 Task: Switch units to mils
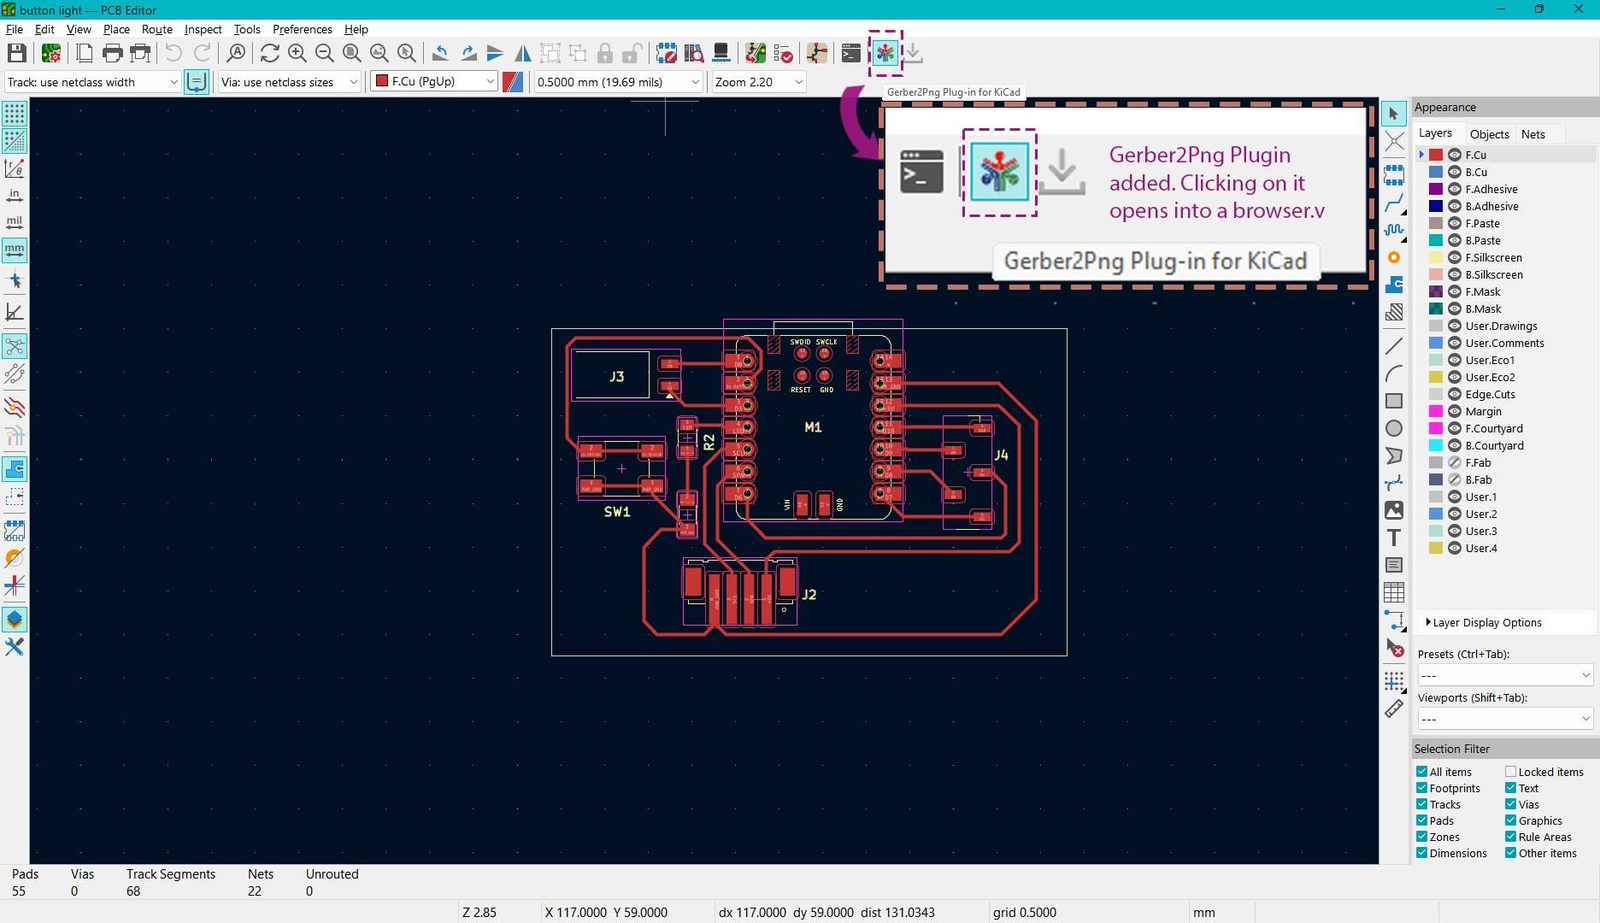pyautogui.click(x=15, y=222)
